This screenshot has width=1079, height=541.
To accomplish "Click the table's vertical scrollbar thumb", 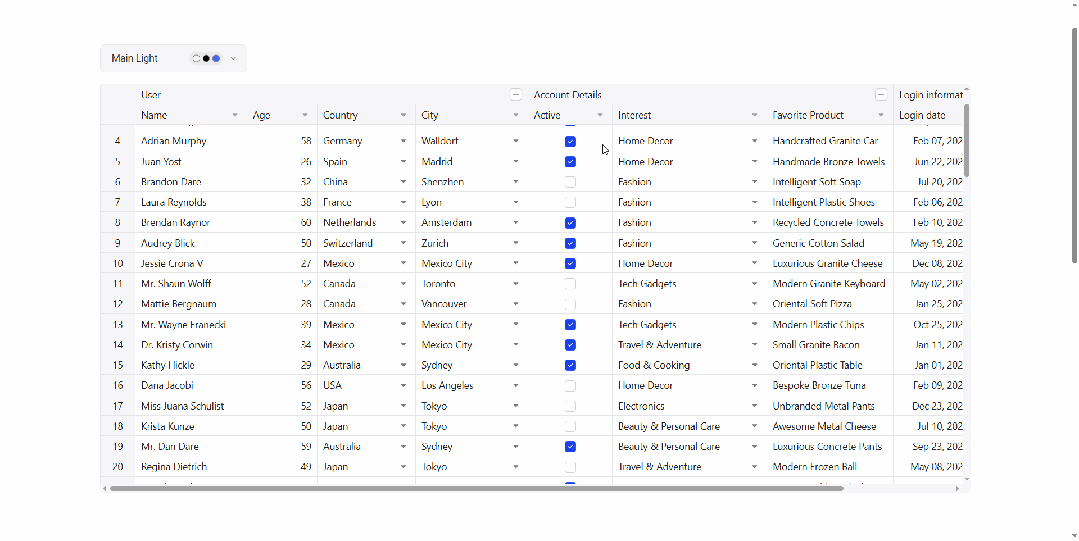I will point(966,140).
